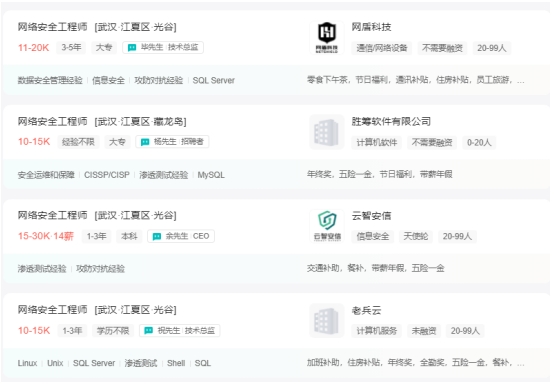
Task: Click the MySQL skill tag
Action: (211, 175)
